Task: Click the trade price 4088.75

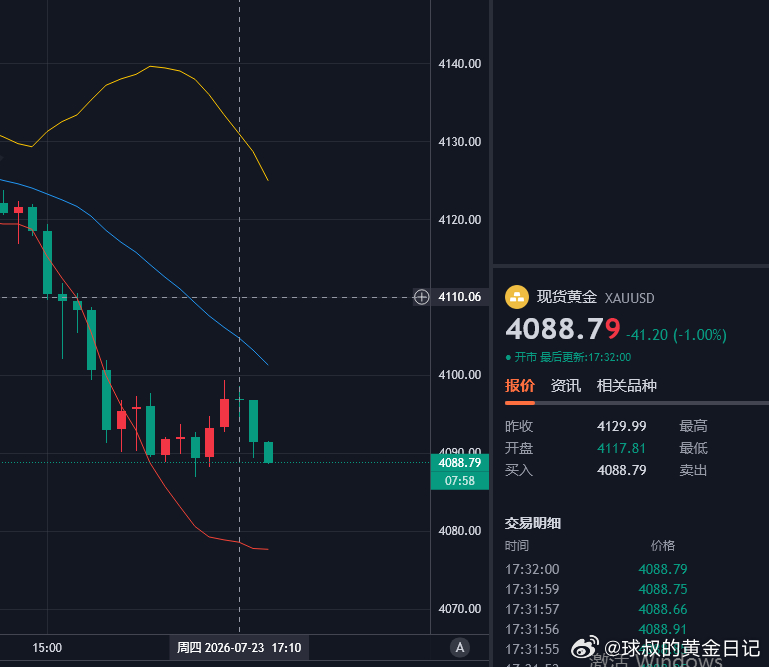Action: point(663,590)
